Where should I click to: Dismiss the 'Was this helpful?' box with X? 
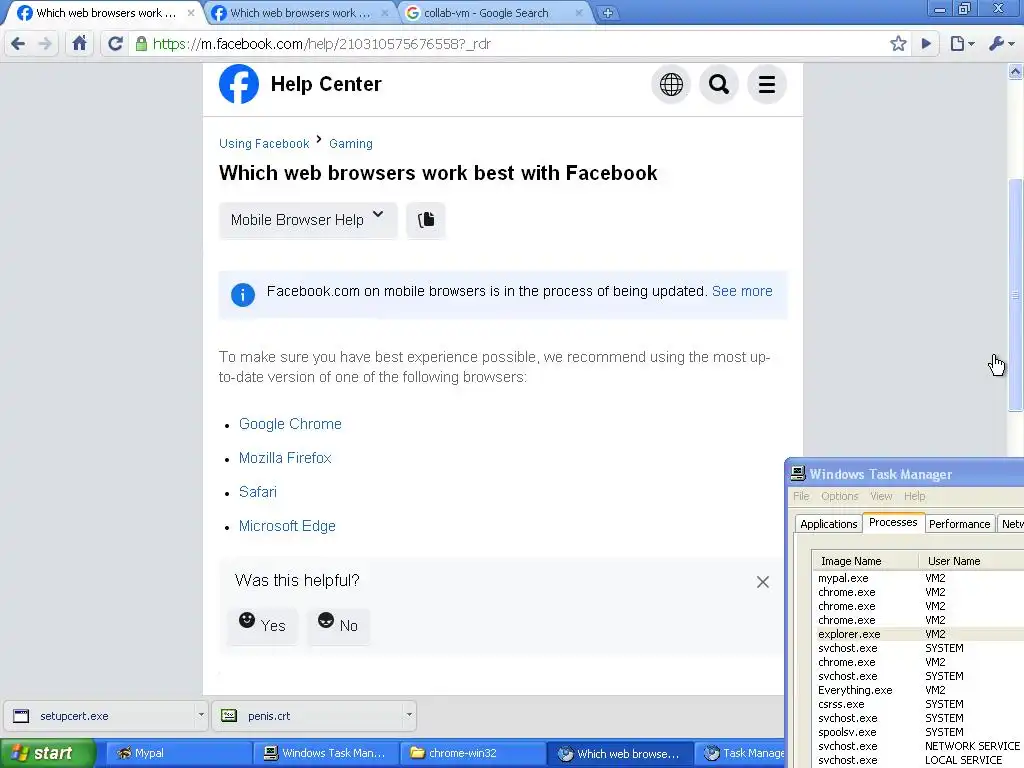pyautogui.click(x=762, y=582)
